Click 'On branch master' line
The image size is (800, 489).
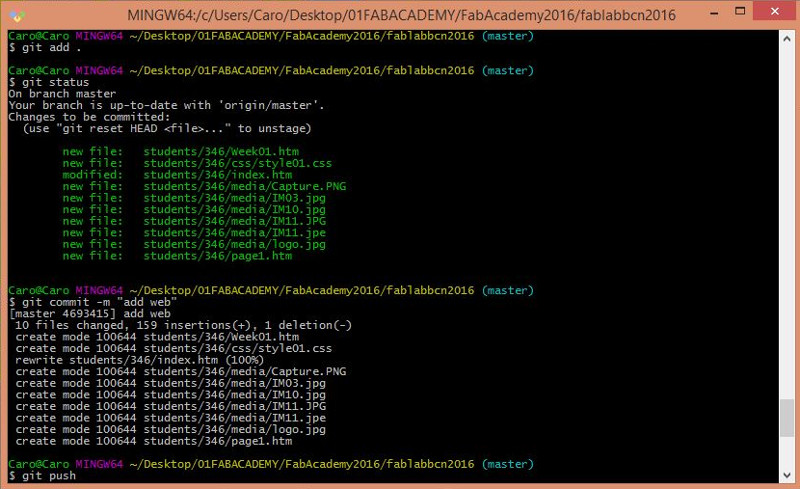pos(62,94)
